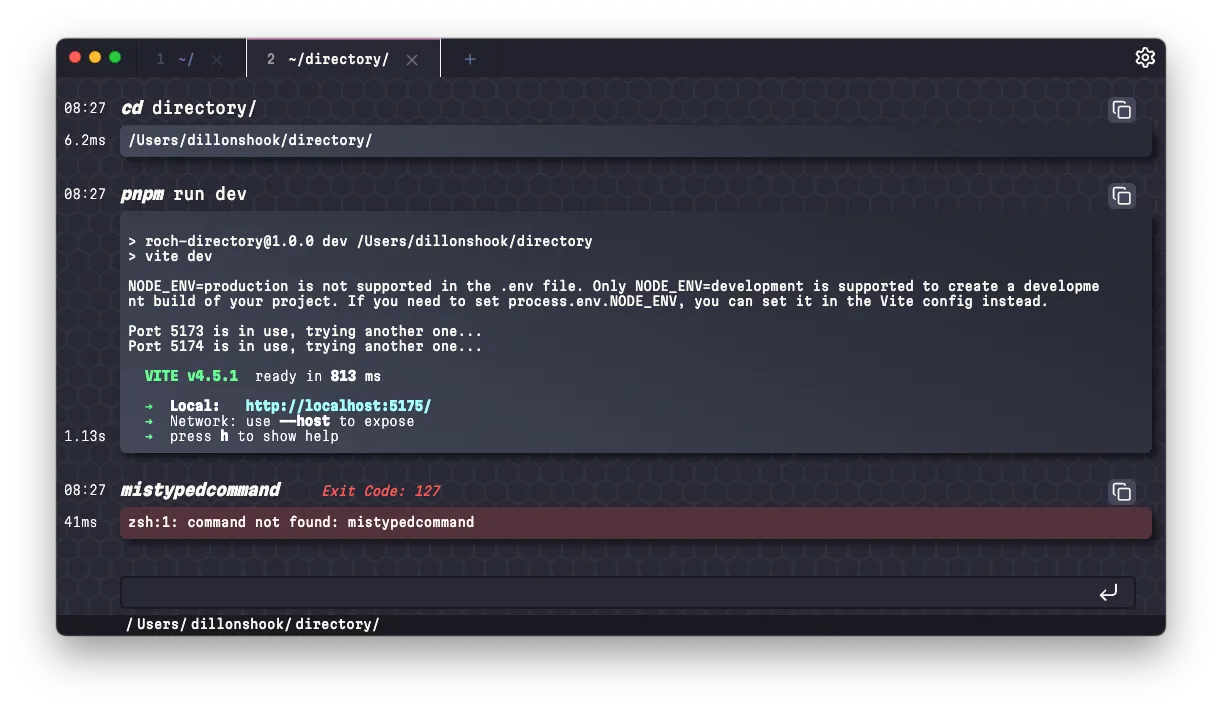The width and height of the screenshot is (1222, 710).
Task: Click the mistypedcommand command text
Action: click(x=200, y=490)
